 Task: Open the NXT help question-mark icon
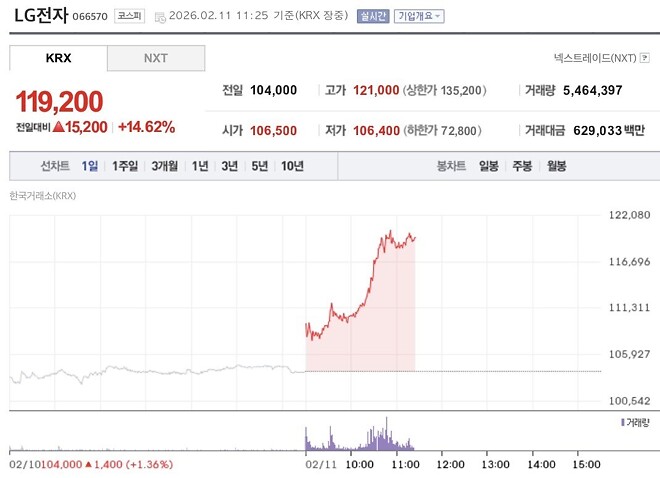pyautogui.click(x=644, y=58)
